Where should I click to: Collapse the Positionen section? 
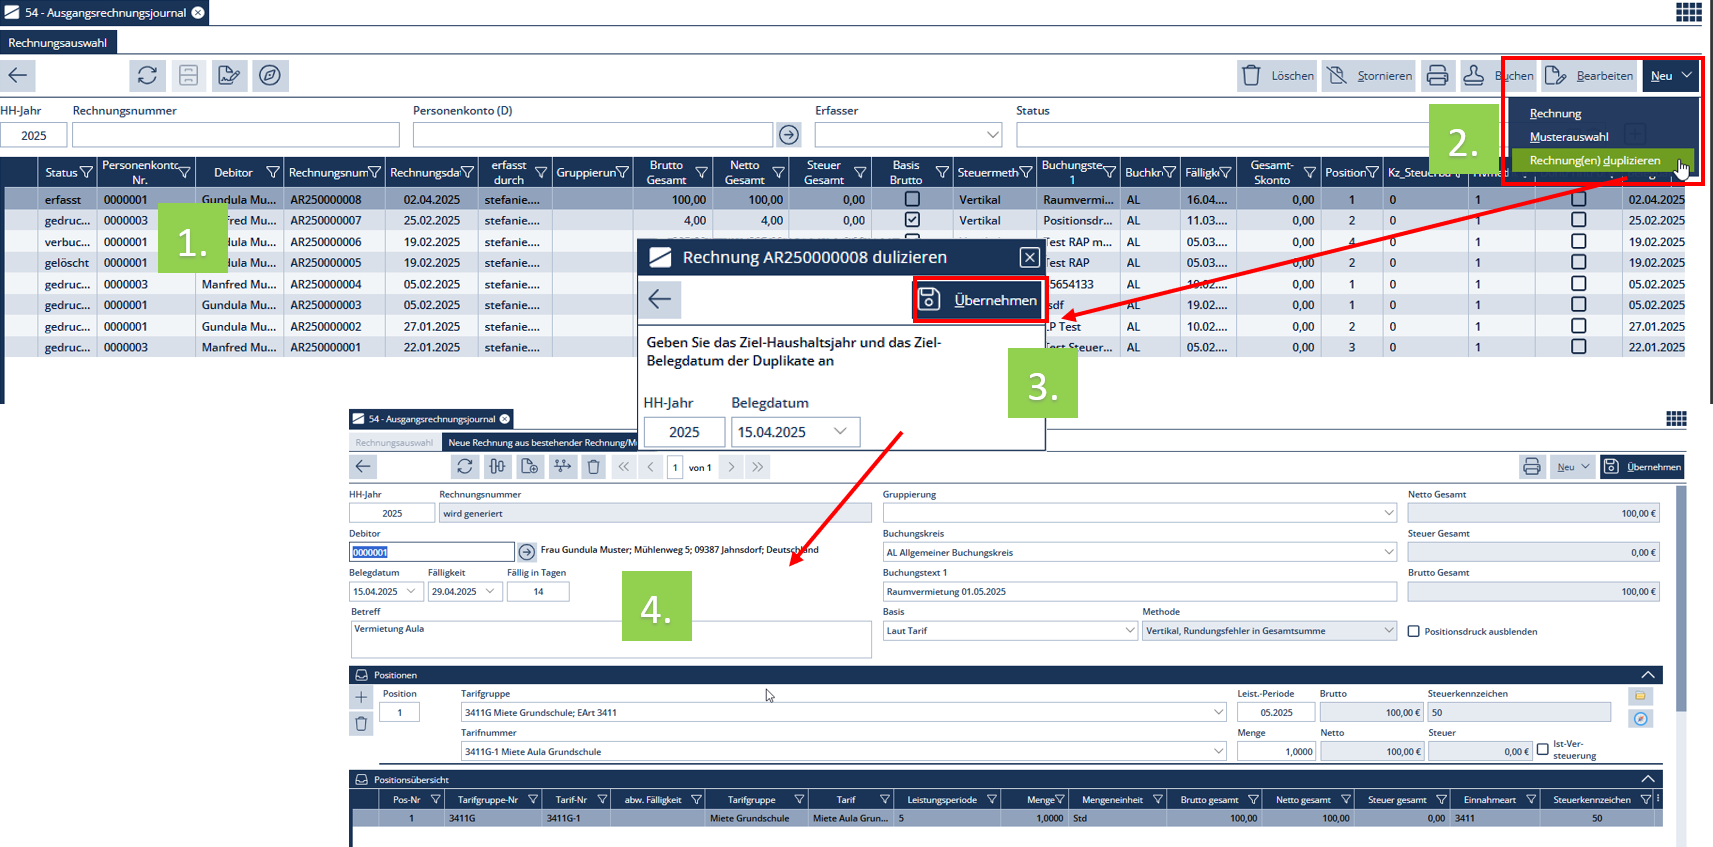1647,675
